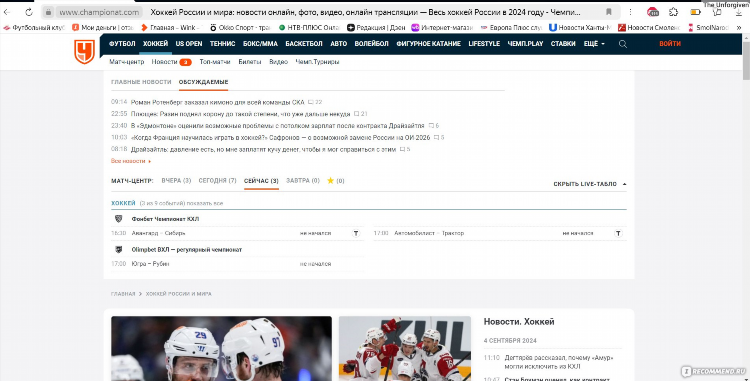This screenshot has width=750, height=381.
Task: Open the Билеты submenu link
Action: point(250,62)
